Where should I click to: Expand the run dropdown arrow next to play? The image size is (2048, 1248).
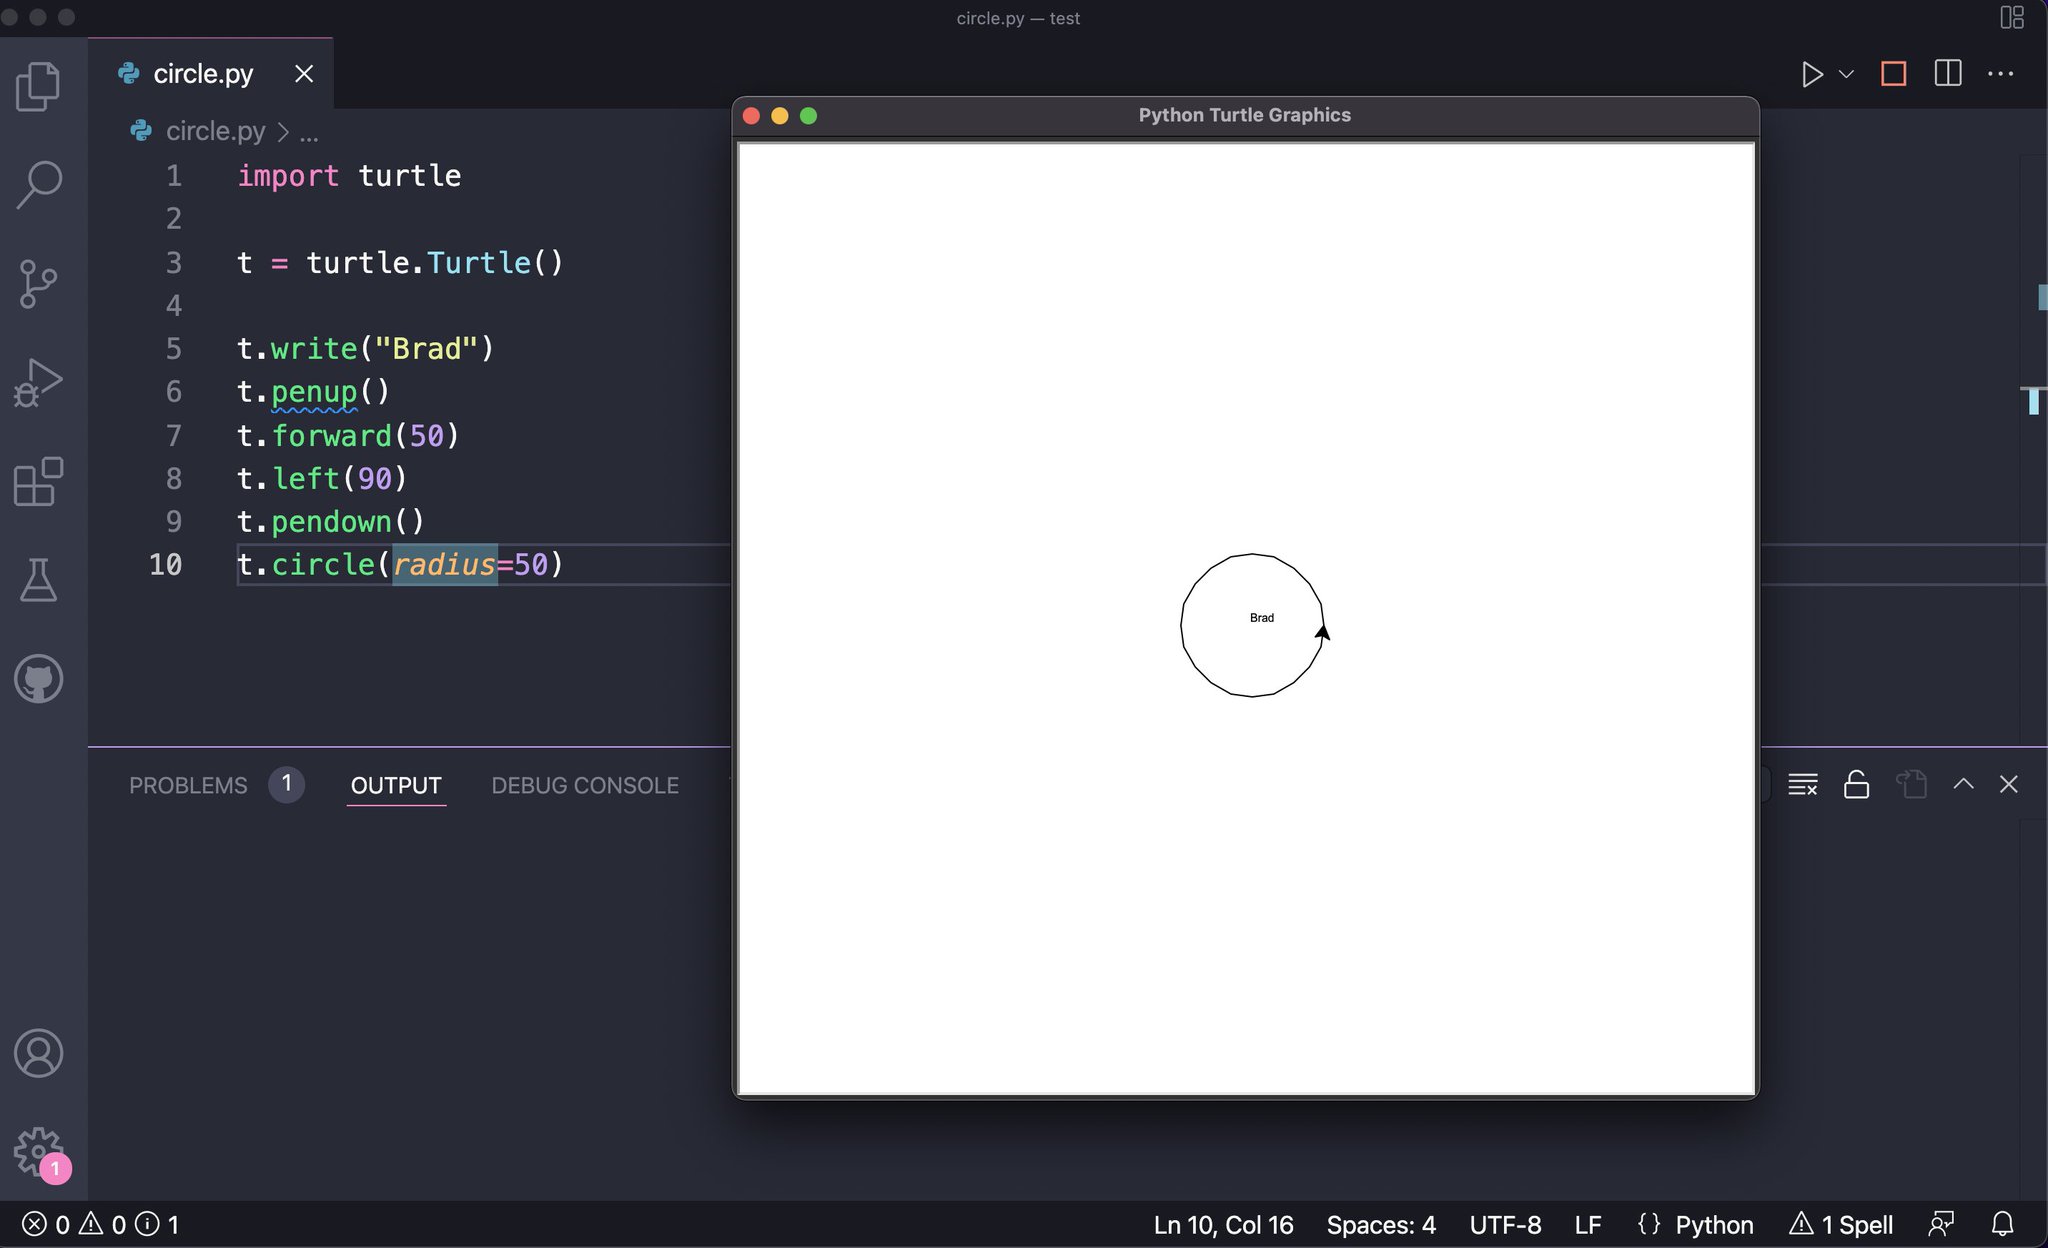(1846, 74)
